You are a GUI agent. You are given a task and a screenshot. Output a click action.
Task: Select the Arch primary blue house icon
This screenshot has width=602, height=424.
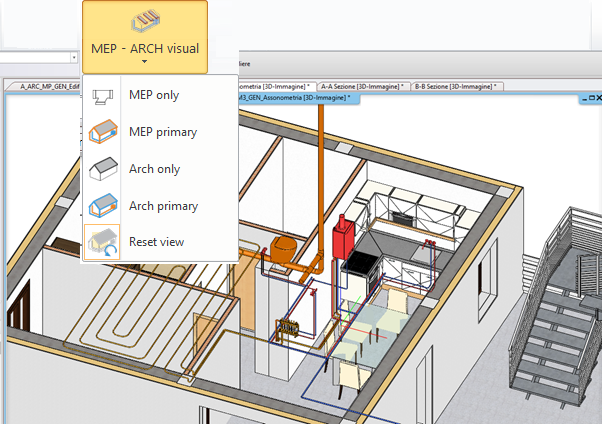(101, 206)
